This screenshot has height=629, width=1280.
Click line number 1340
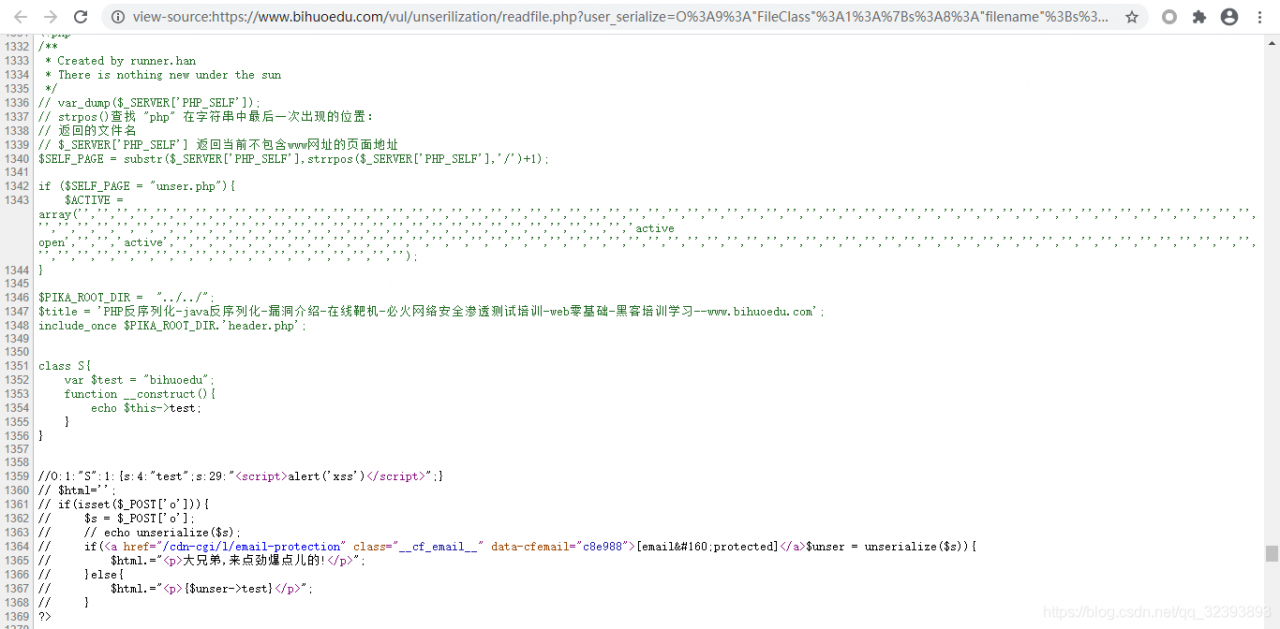click(x=16, y=159)
